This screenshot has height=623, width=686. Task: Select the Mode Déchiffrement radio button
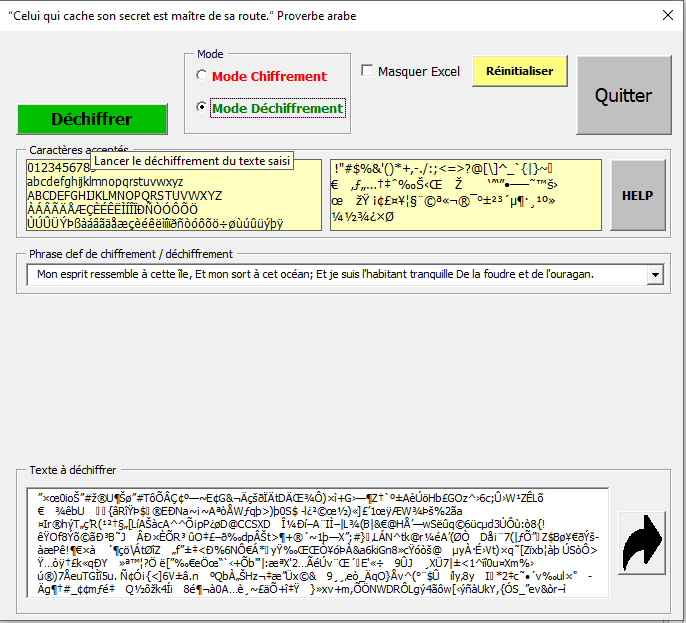point(203,108)
